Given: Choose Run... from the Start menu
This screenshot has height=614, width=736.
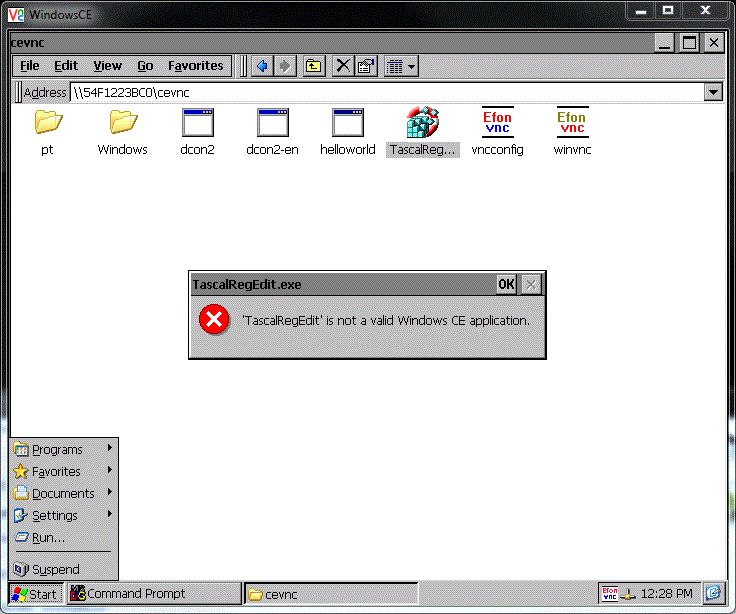Looking at the screenshot, I should click(63, 537).
